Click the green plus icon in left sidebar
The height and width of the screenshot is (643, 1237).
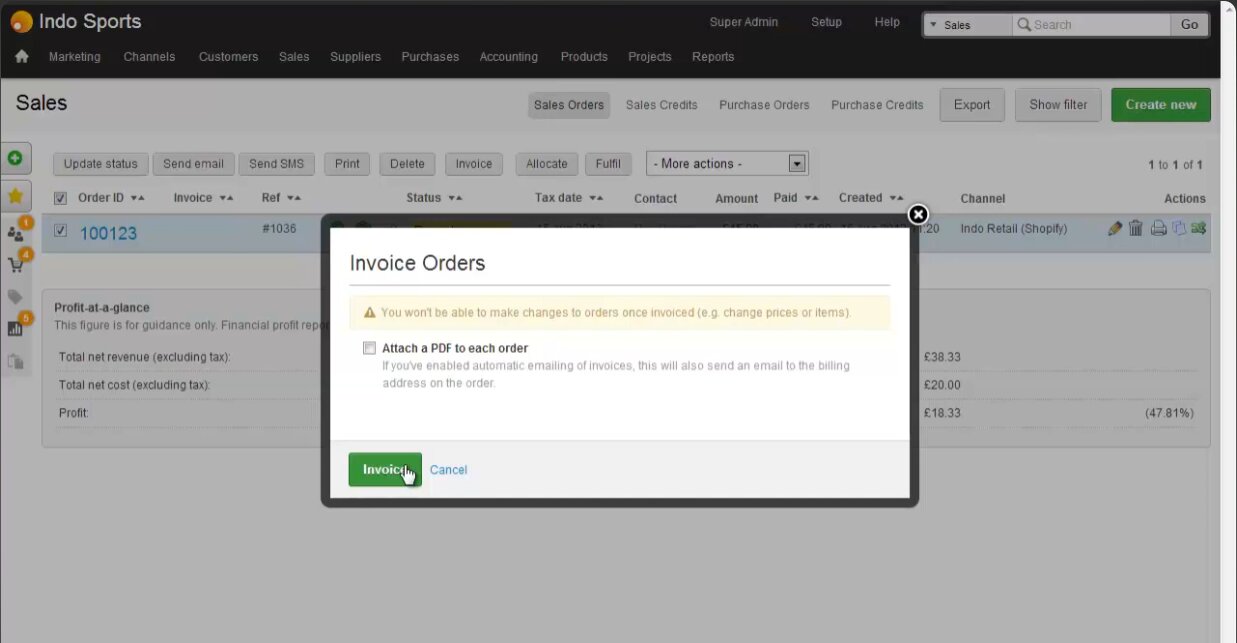[15, 158]
